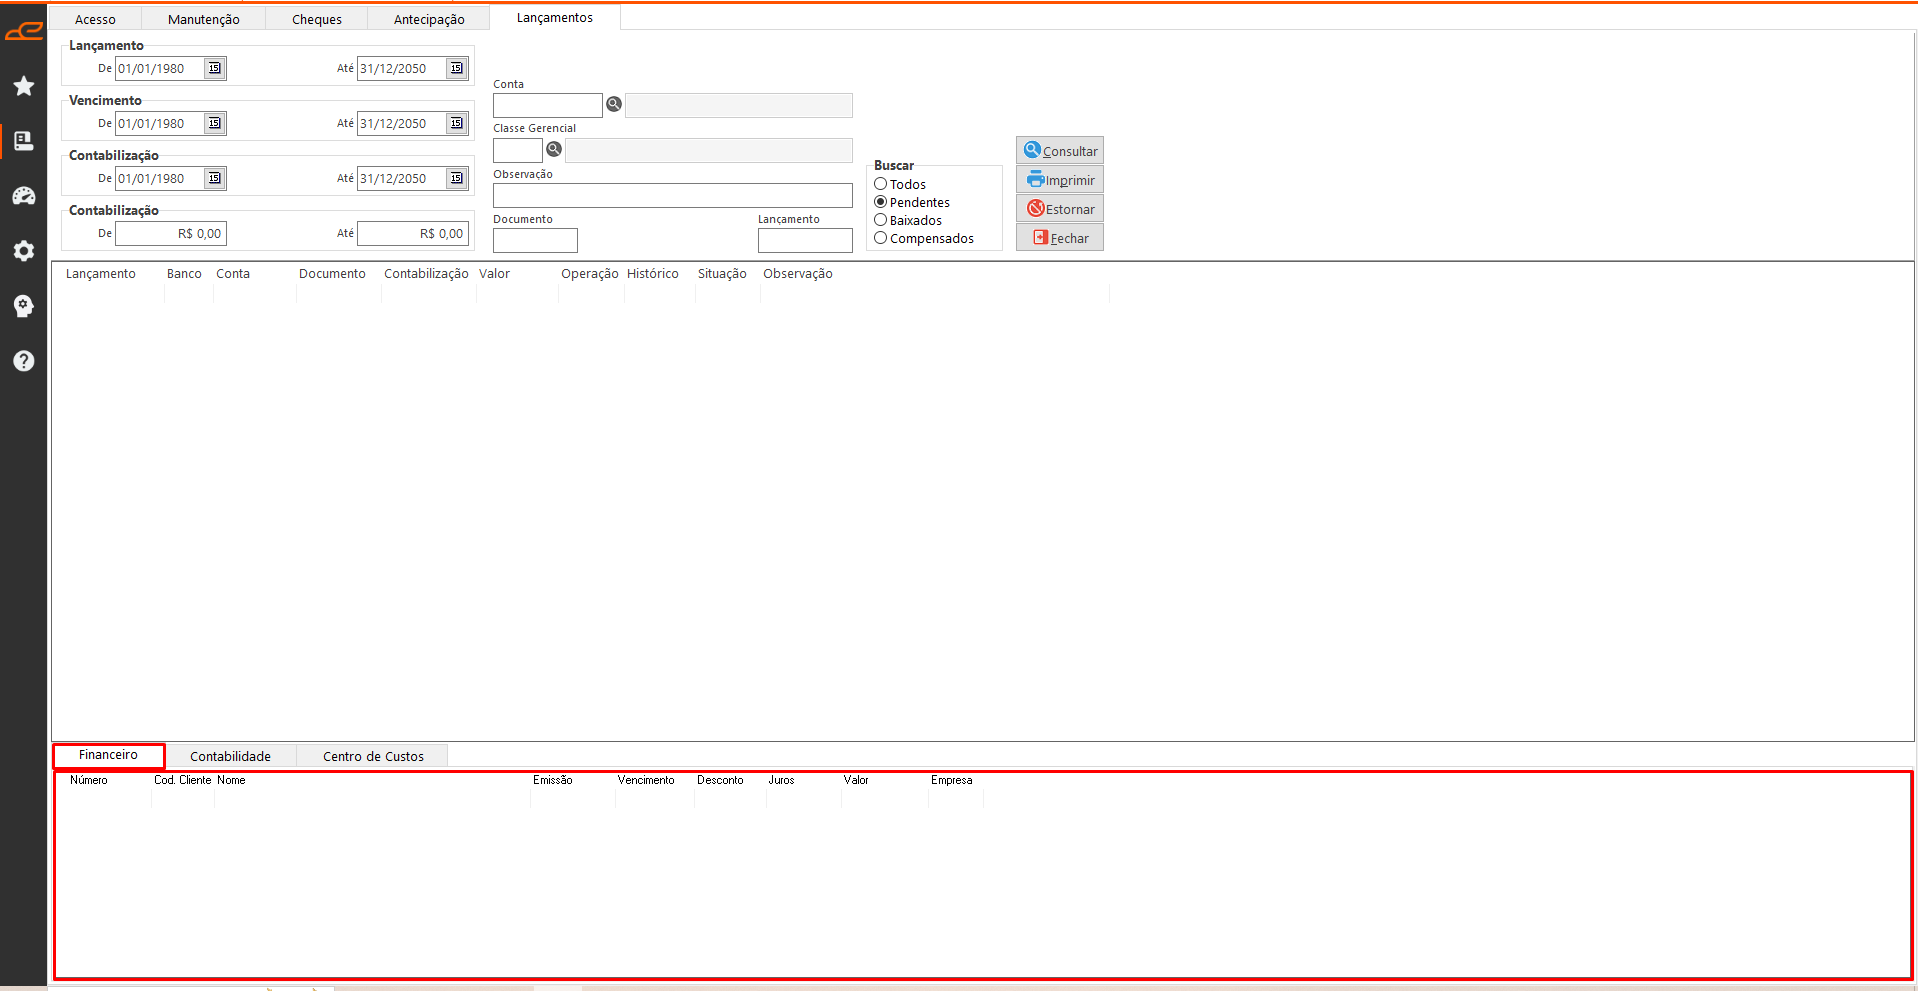Click the head with gear sidebar icon
Viewport: 1918px width, 991px height.
[x=24, y=306]
